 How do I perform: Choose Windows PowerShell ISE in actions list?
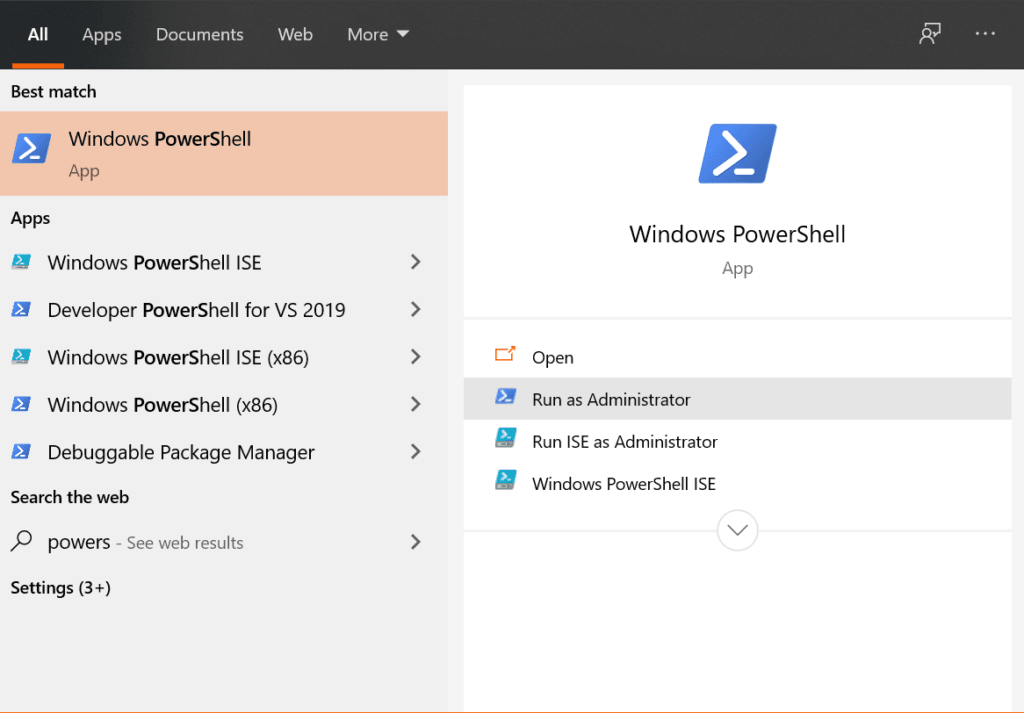click(x=737, y=483)
